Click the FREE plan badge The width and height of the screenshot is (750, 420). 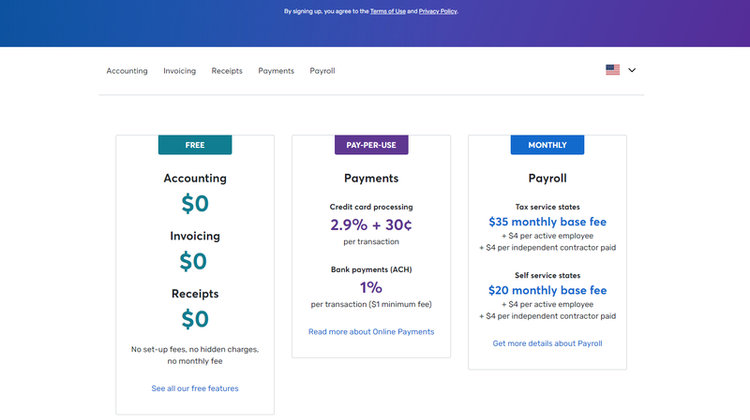point(195,145)
